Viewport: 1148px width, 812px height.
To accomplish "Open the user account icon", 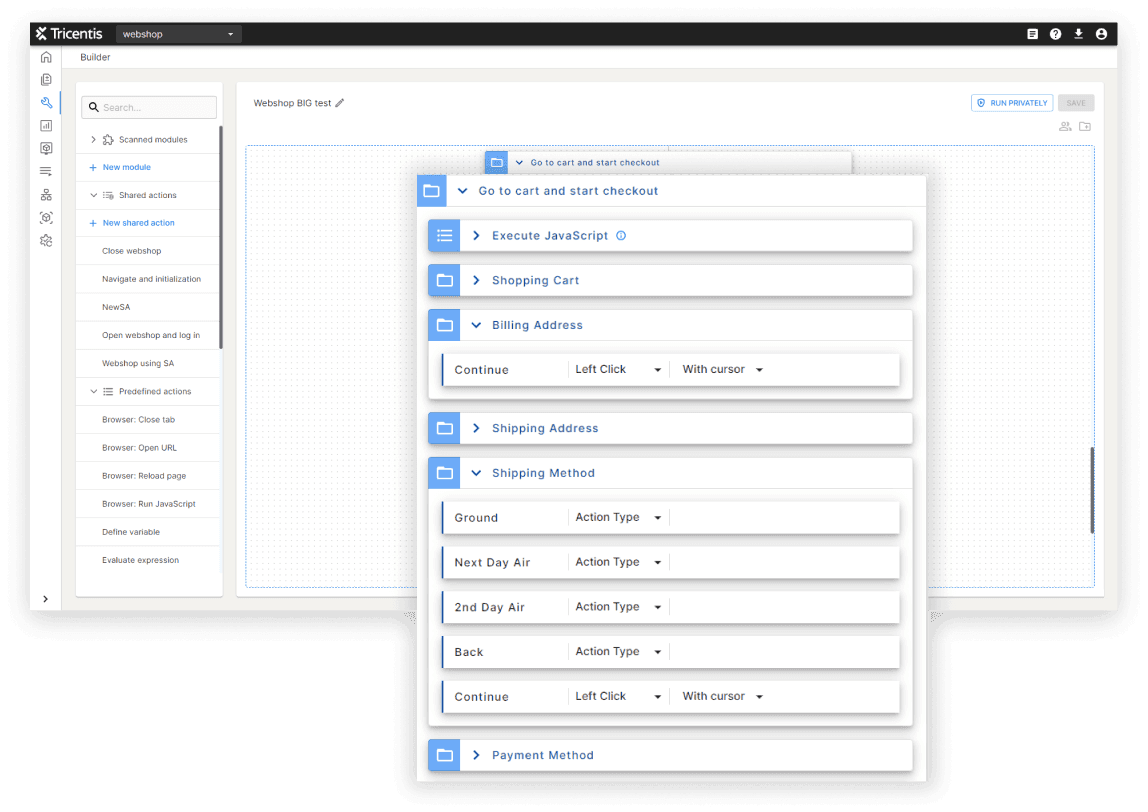I will coord(1101,34).
